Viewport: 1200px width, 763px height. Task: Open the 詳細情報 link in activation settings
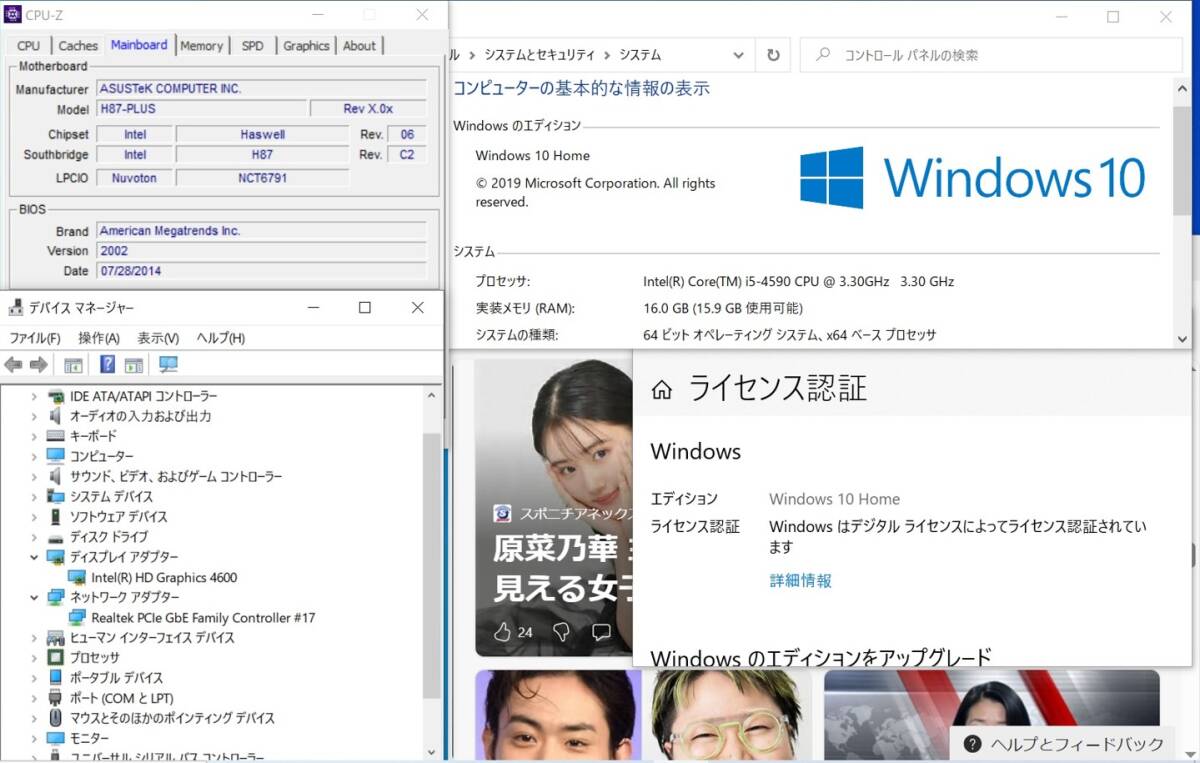pos(800,580)
